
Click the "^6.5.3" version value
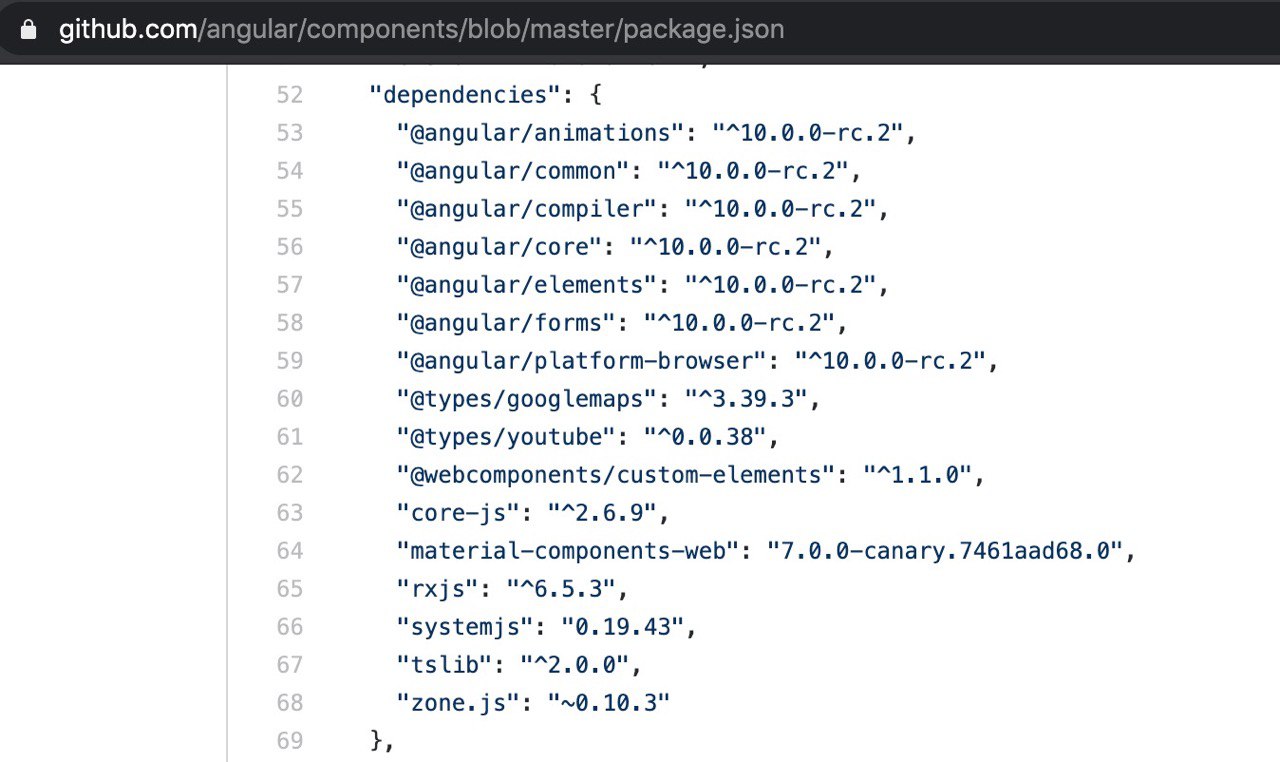point(560,589)
